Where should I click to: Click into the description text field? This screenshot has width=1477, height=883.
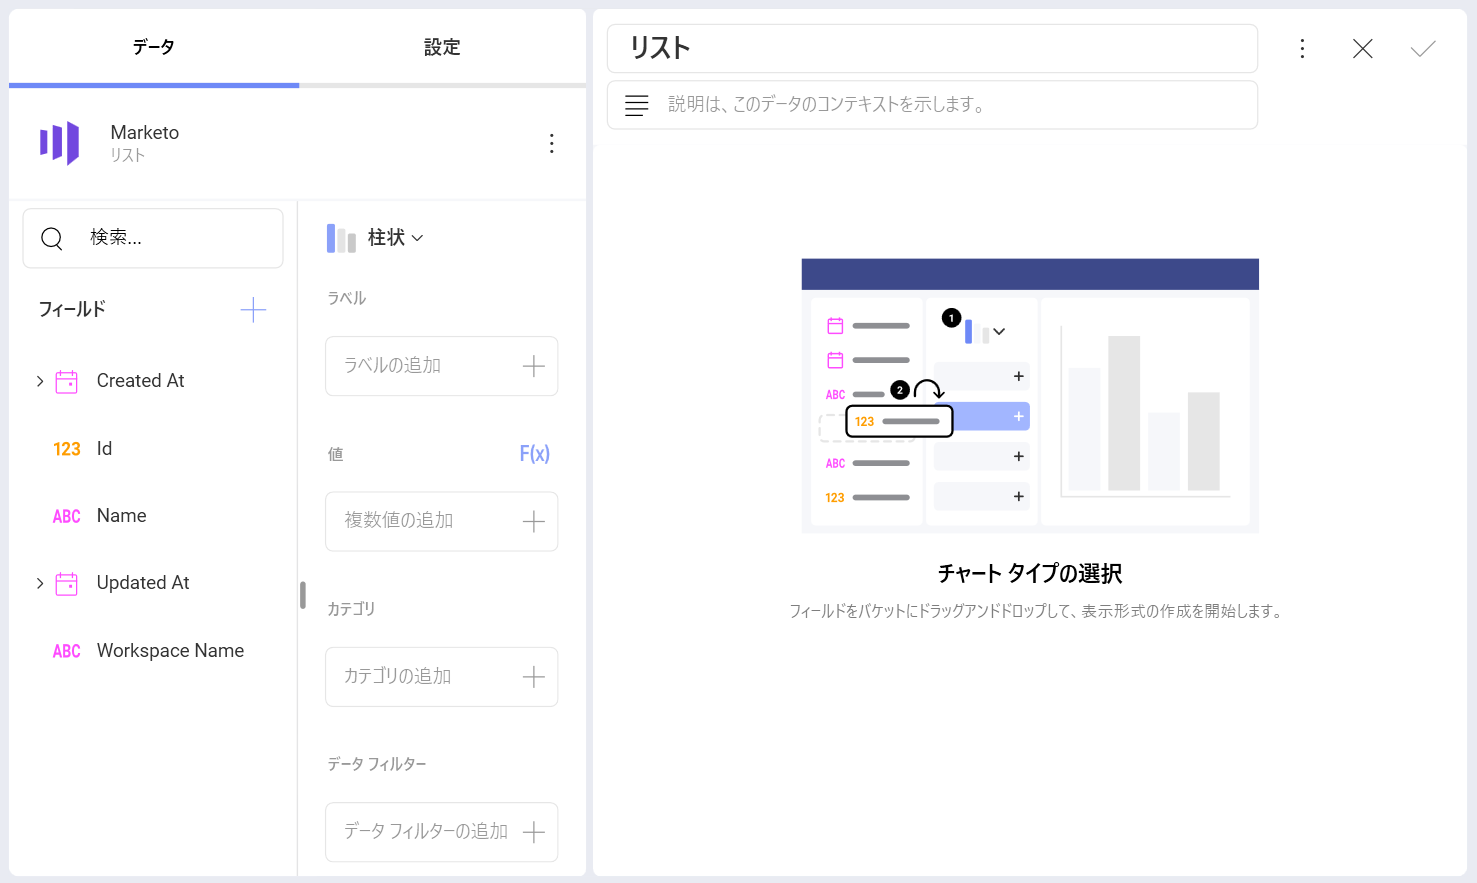pyautogui.click(x=932, y=105)
